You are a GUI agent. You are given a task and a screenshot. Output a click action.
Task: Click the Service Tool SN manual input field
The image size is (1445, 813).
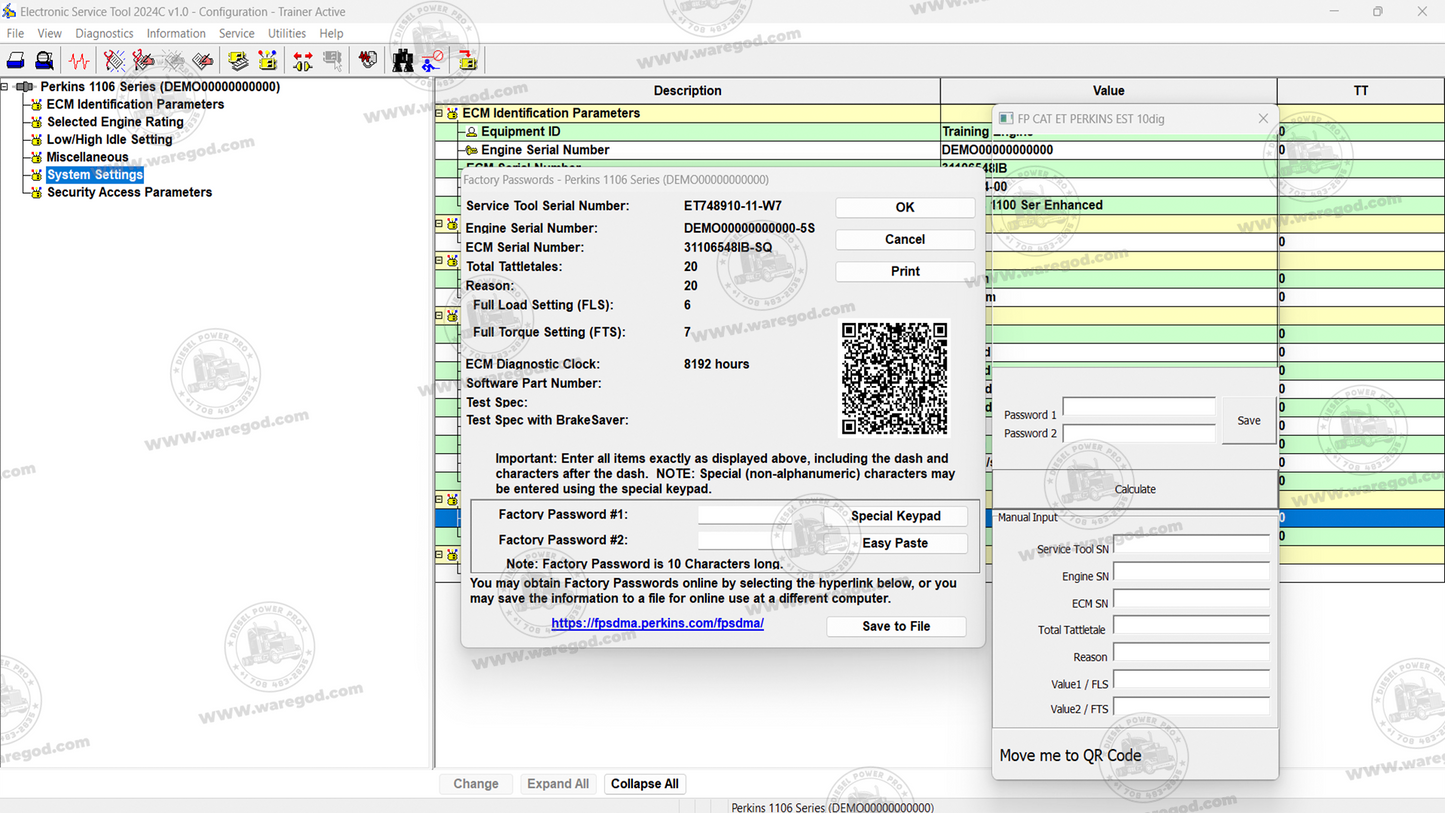(x=1190, y=545)
